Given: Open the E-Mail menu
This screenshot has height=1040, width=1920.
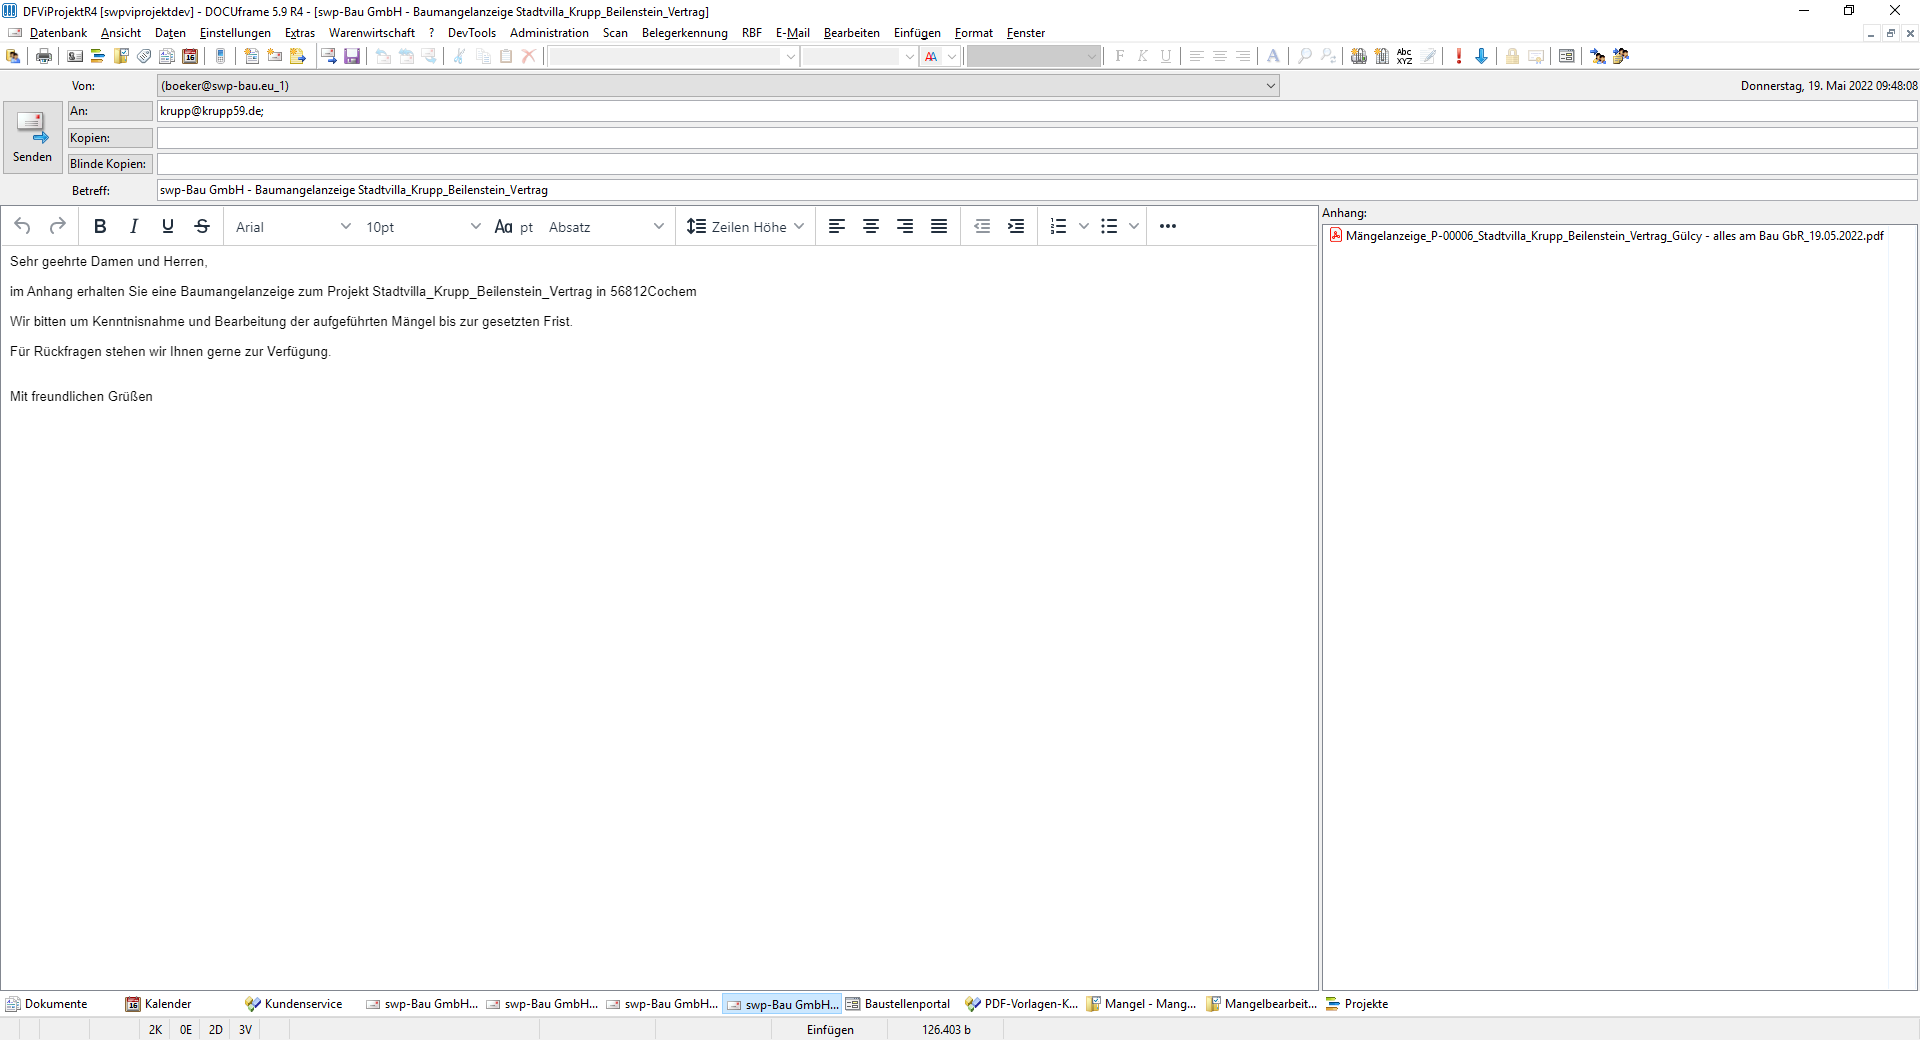Looking at the screenshot, I should pyautogui.click(x=792, y=33).
